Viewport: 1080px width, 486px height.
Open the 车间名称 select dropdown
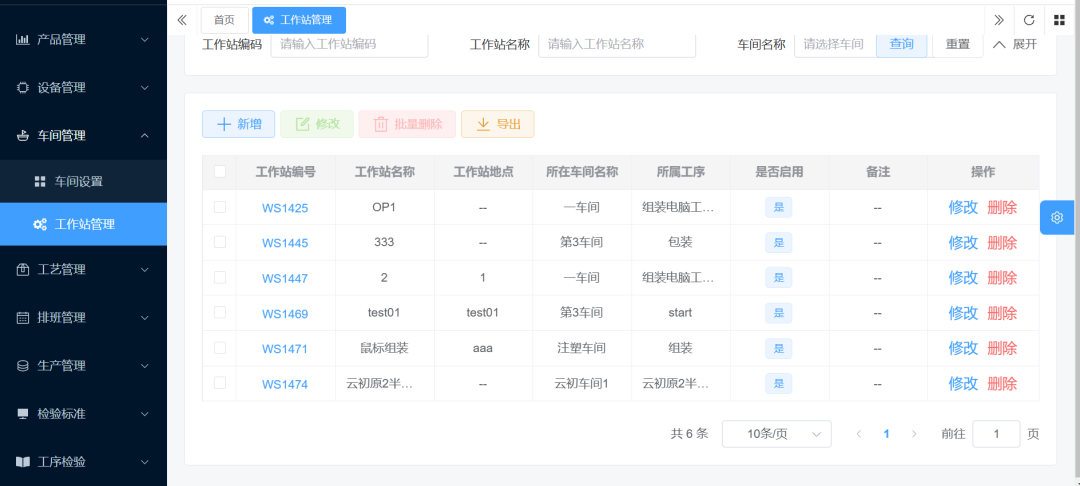tap(834, 44)
